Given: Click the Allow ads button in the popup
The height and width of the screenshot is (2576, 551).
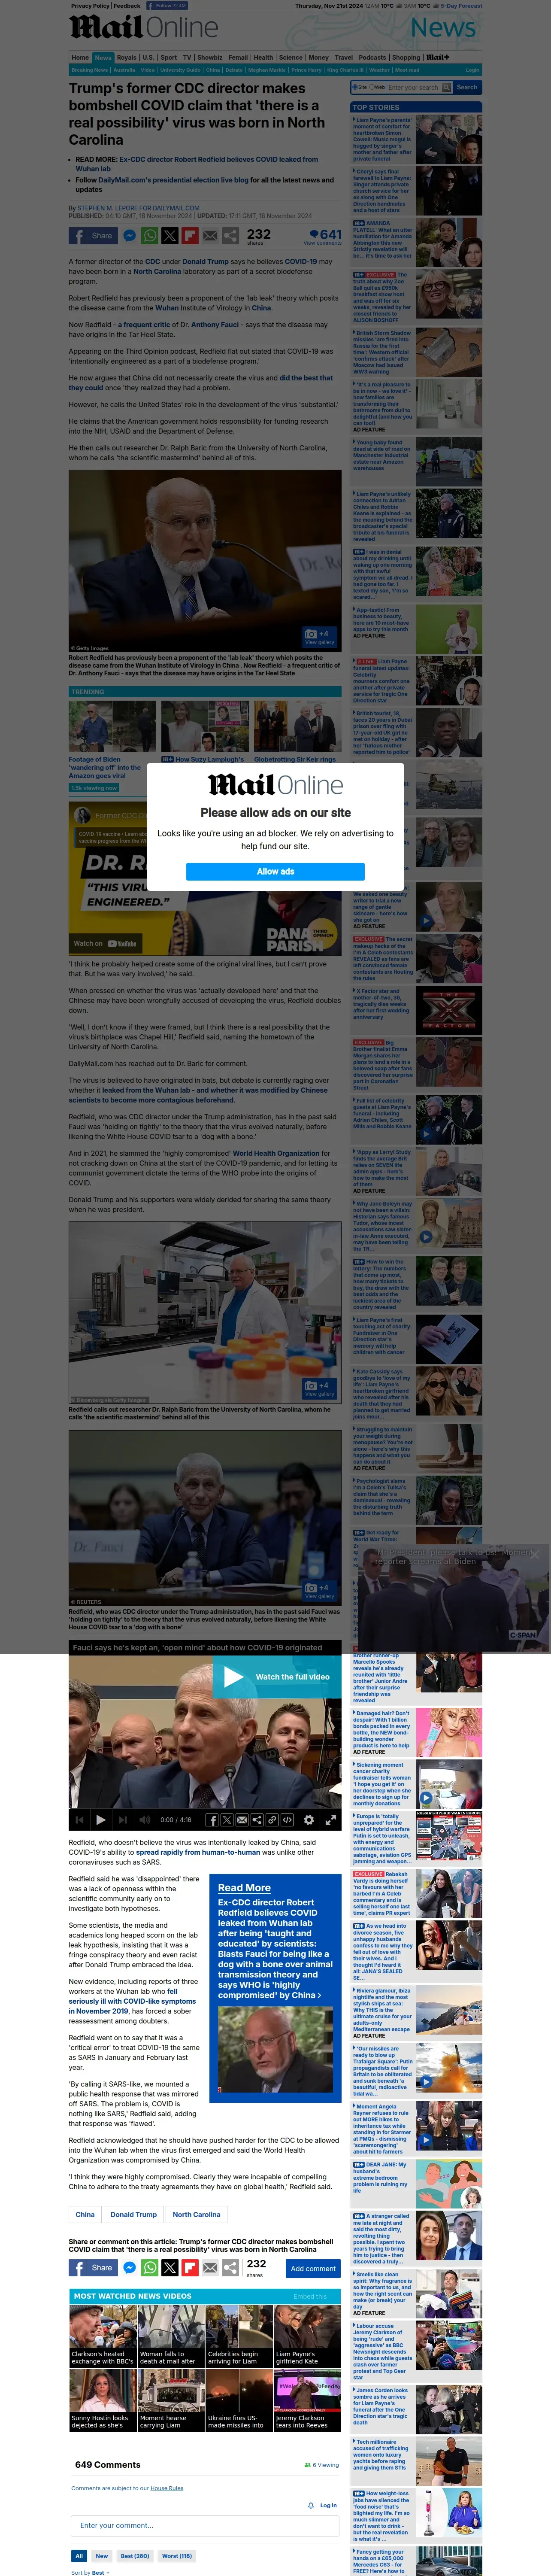Looking at the screenshot, I should tap(275, 871).
